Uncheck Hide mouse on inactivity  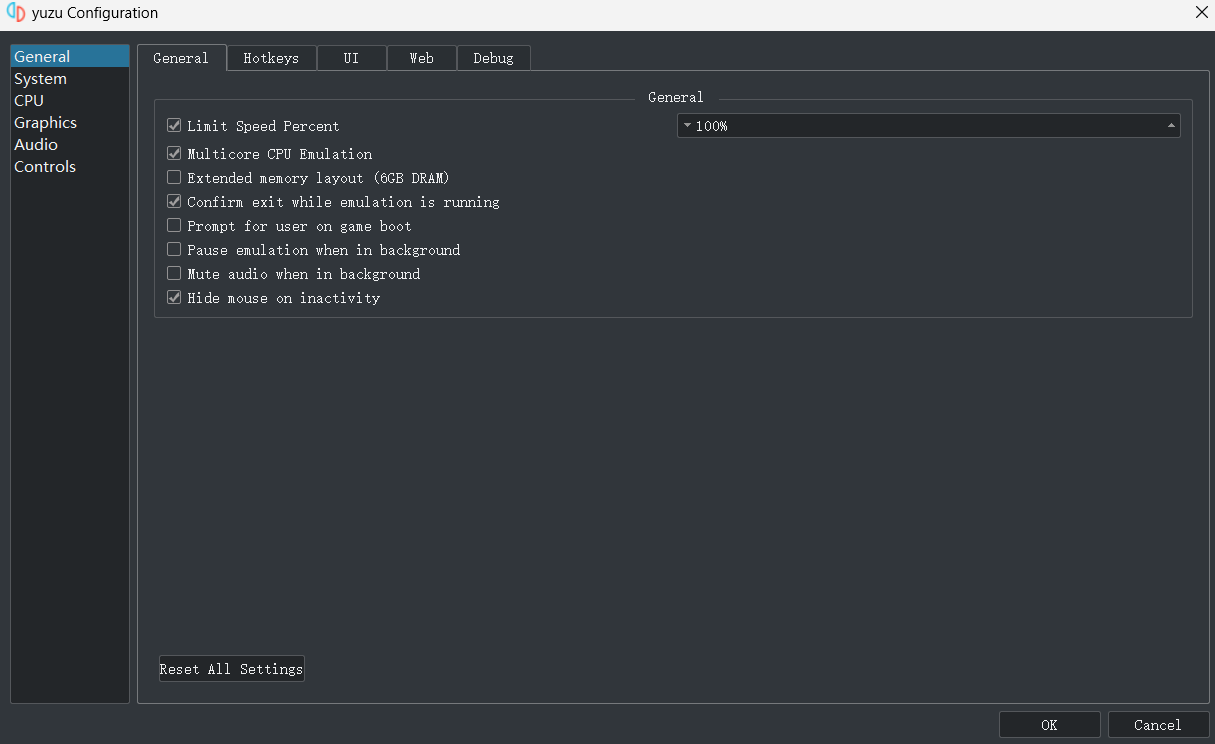[x=174, y=298]
